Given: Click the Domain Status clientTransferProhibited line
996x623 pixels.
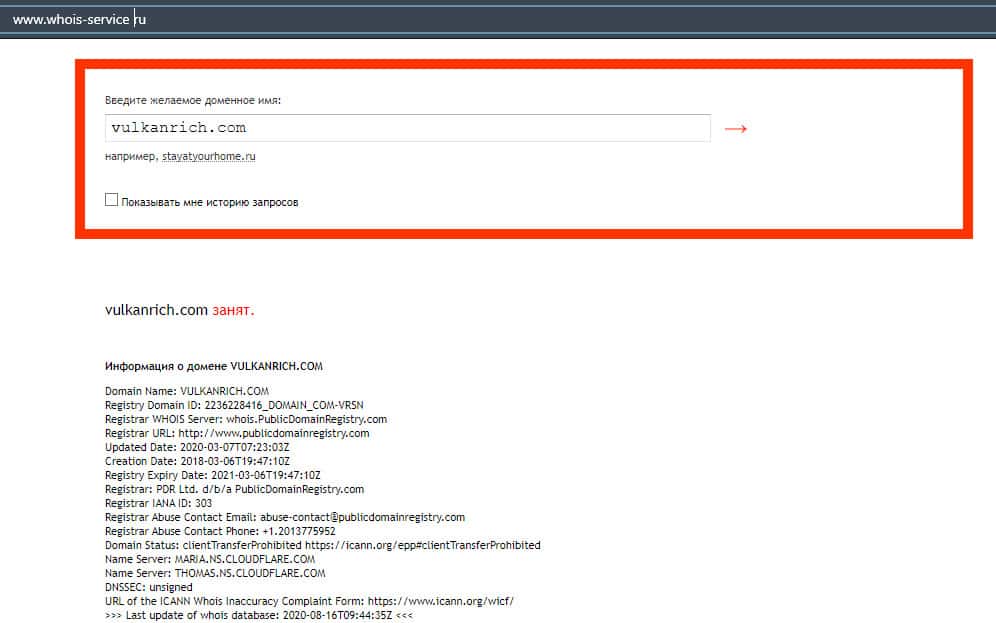Looking at the screenshot, I should [323, 545].
